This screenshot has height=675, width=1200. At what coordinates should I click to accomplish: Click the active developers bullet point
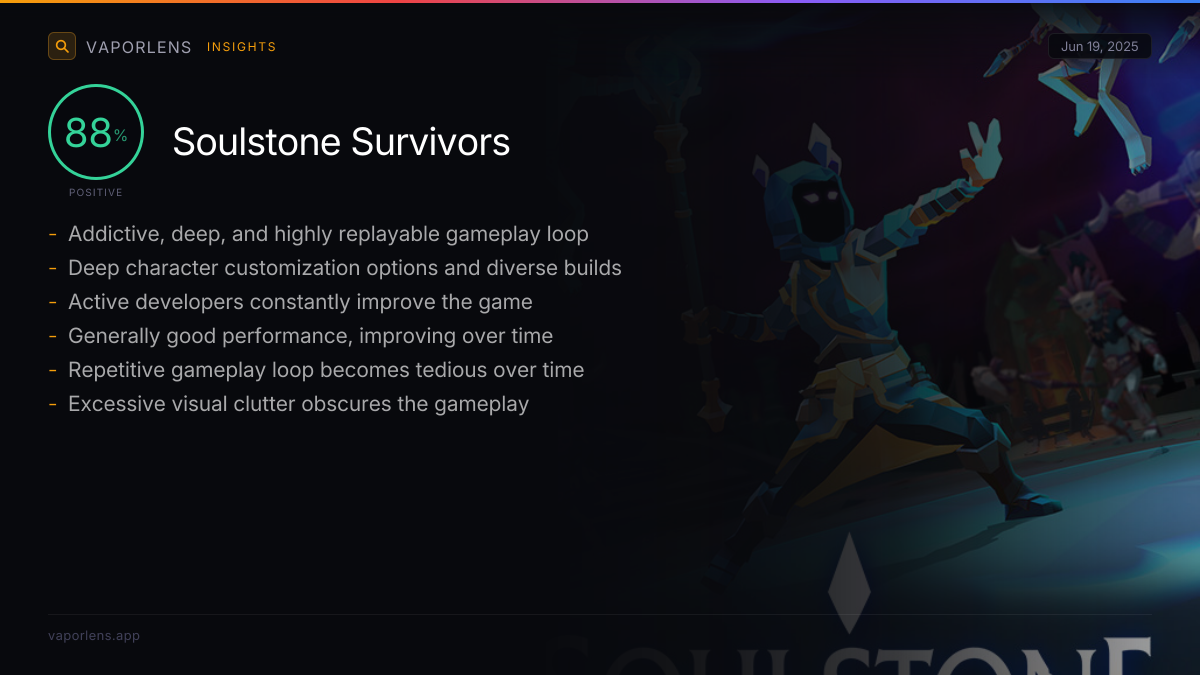pos(300,302)
